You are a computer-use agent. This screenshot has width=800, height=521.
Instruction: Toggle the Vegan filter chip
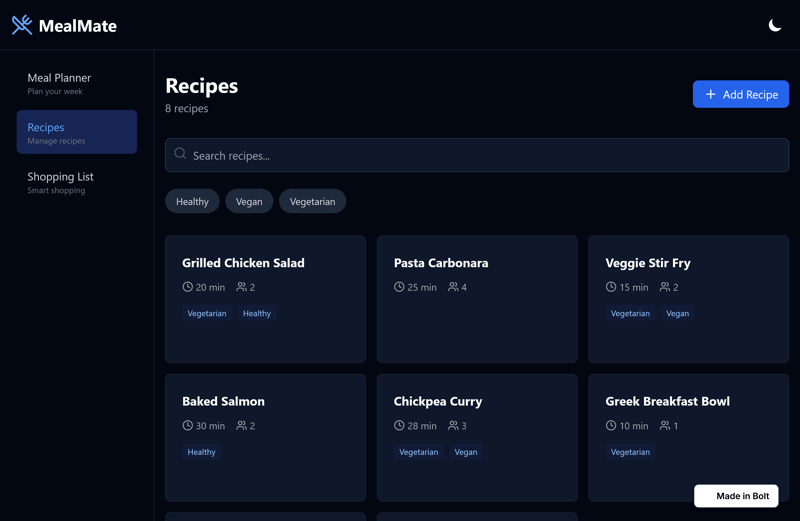(249, 201)
